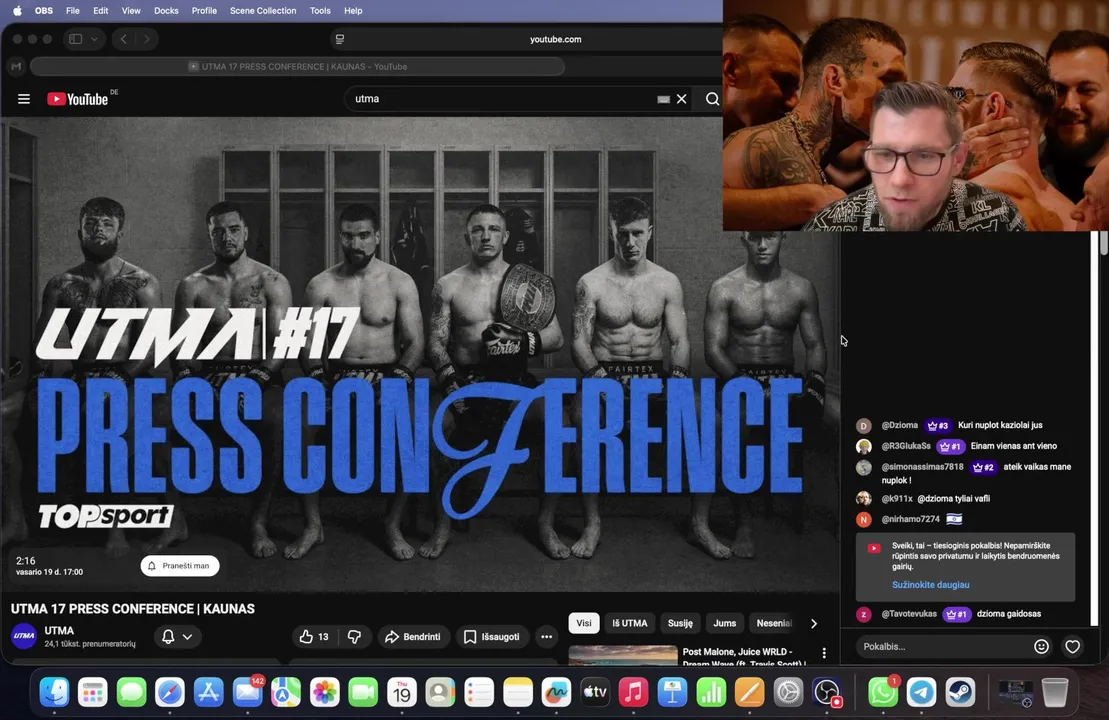Save the video with Išsaugoti button

[x=492, y=637]
